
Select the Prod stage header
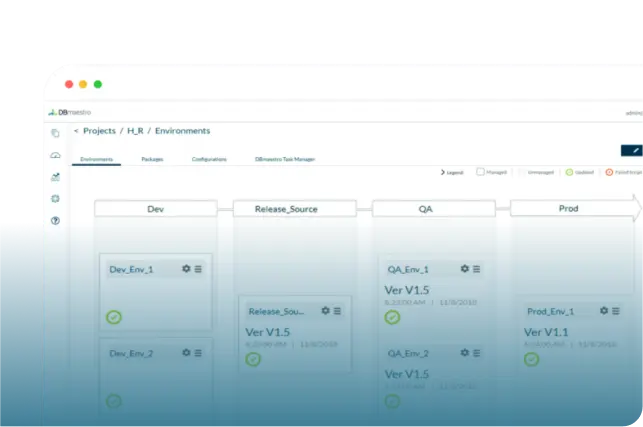(x=574, y=208)
